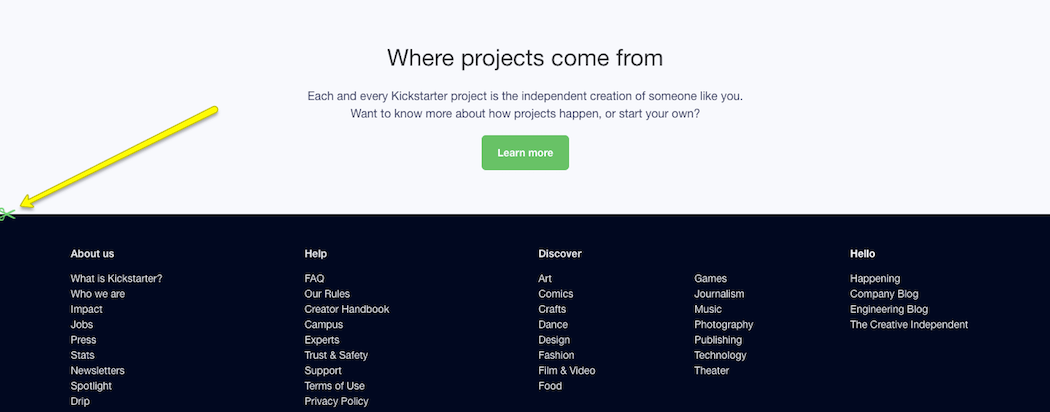Browse Photography projects
Screen dimensions: 1050x412
tap(724, 325)
